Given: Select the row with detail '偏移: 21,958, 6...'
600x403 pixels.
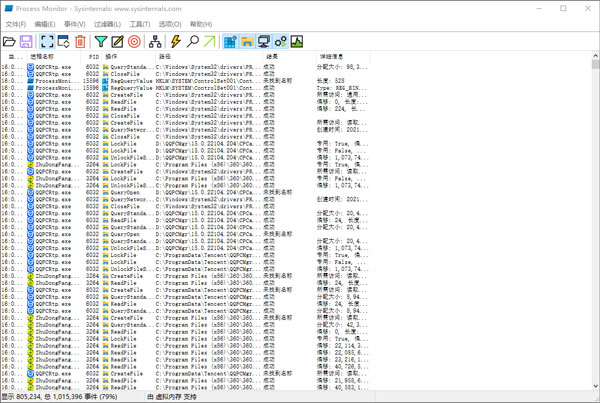Looking at the screenshot, I should [185, 380].
